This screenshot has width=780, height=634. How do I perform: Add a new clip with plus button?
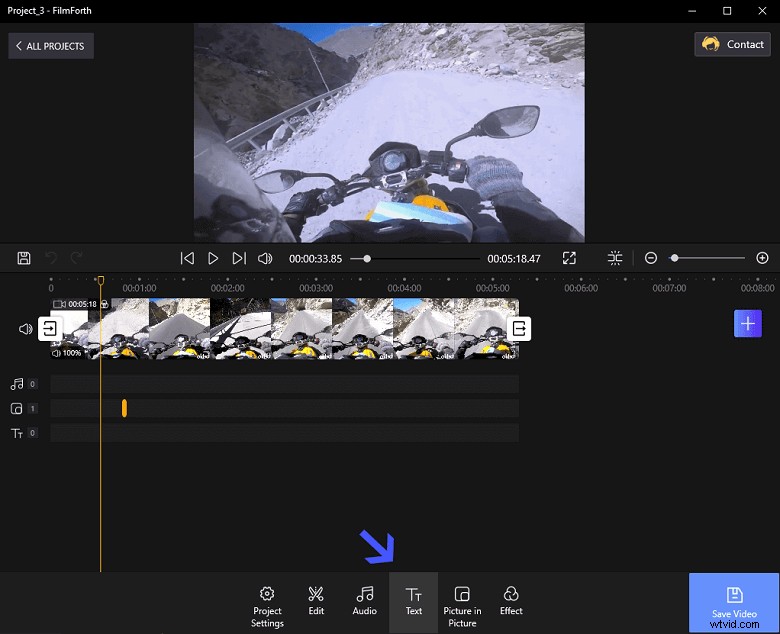tap(748, 323)
